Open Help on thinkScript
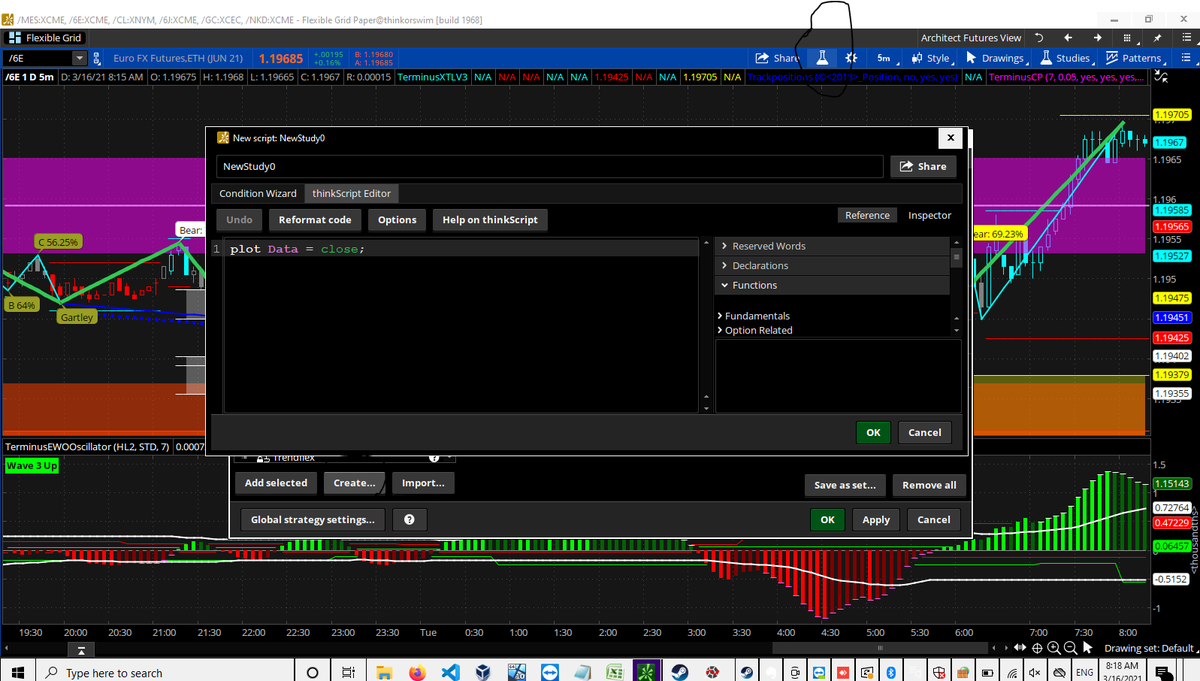Screen dimensions: 1200x681 coord(490,219)
